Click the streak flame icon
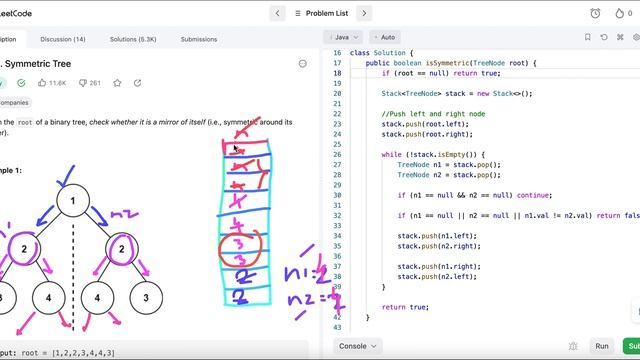This screenshot has height=360, width=640. tap(620, 13)
